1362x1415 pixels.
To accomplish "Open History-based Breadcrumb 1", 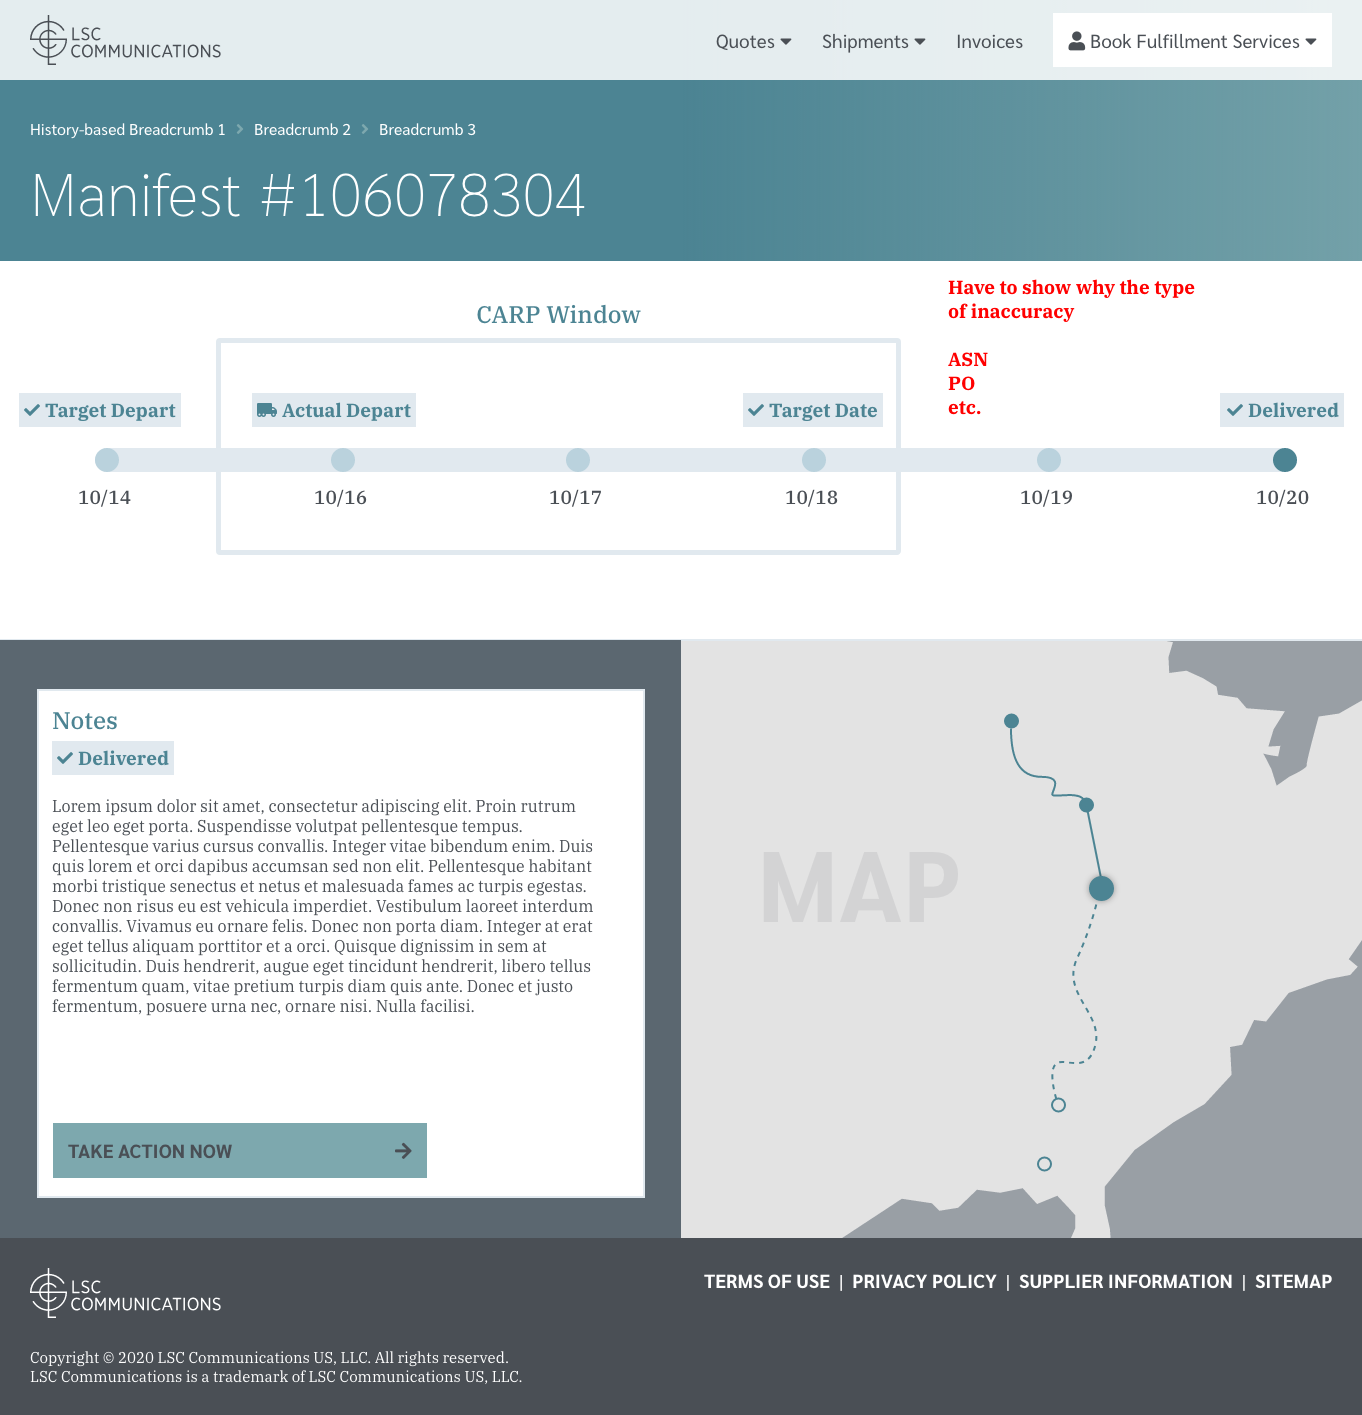I will [x=127, y=129].
